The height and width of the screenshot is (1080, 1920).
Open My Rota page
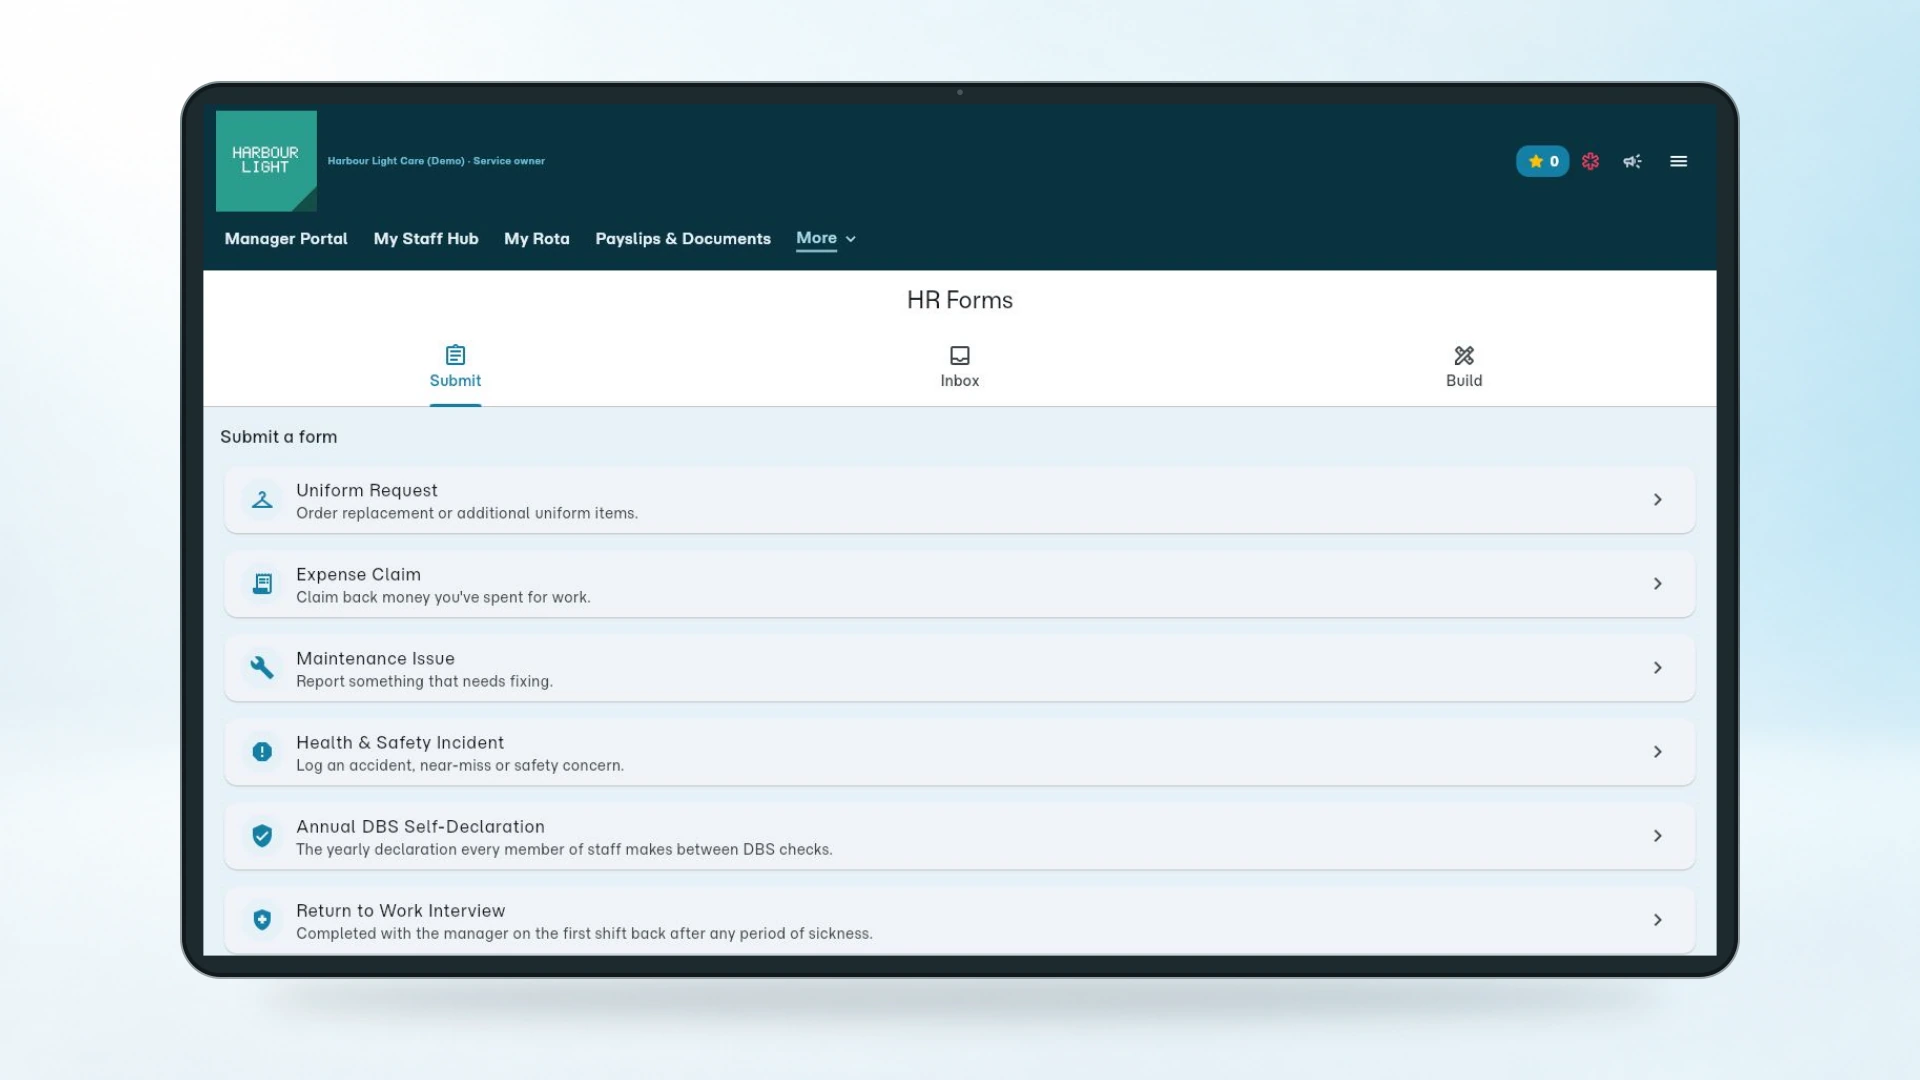click(x=537, y=238)
